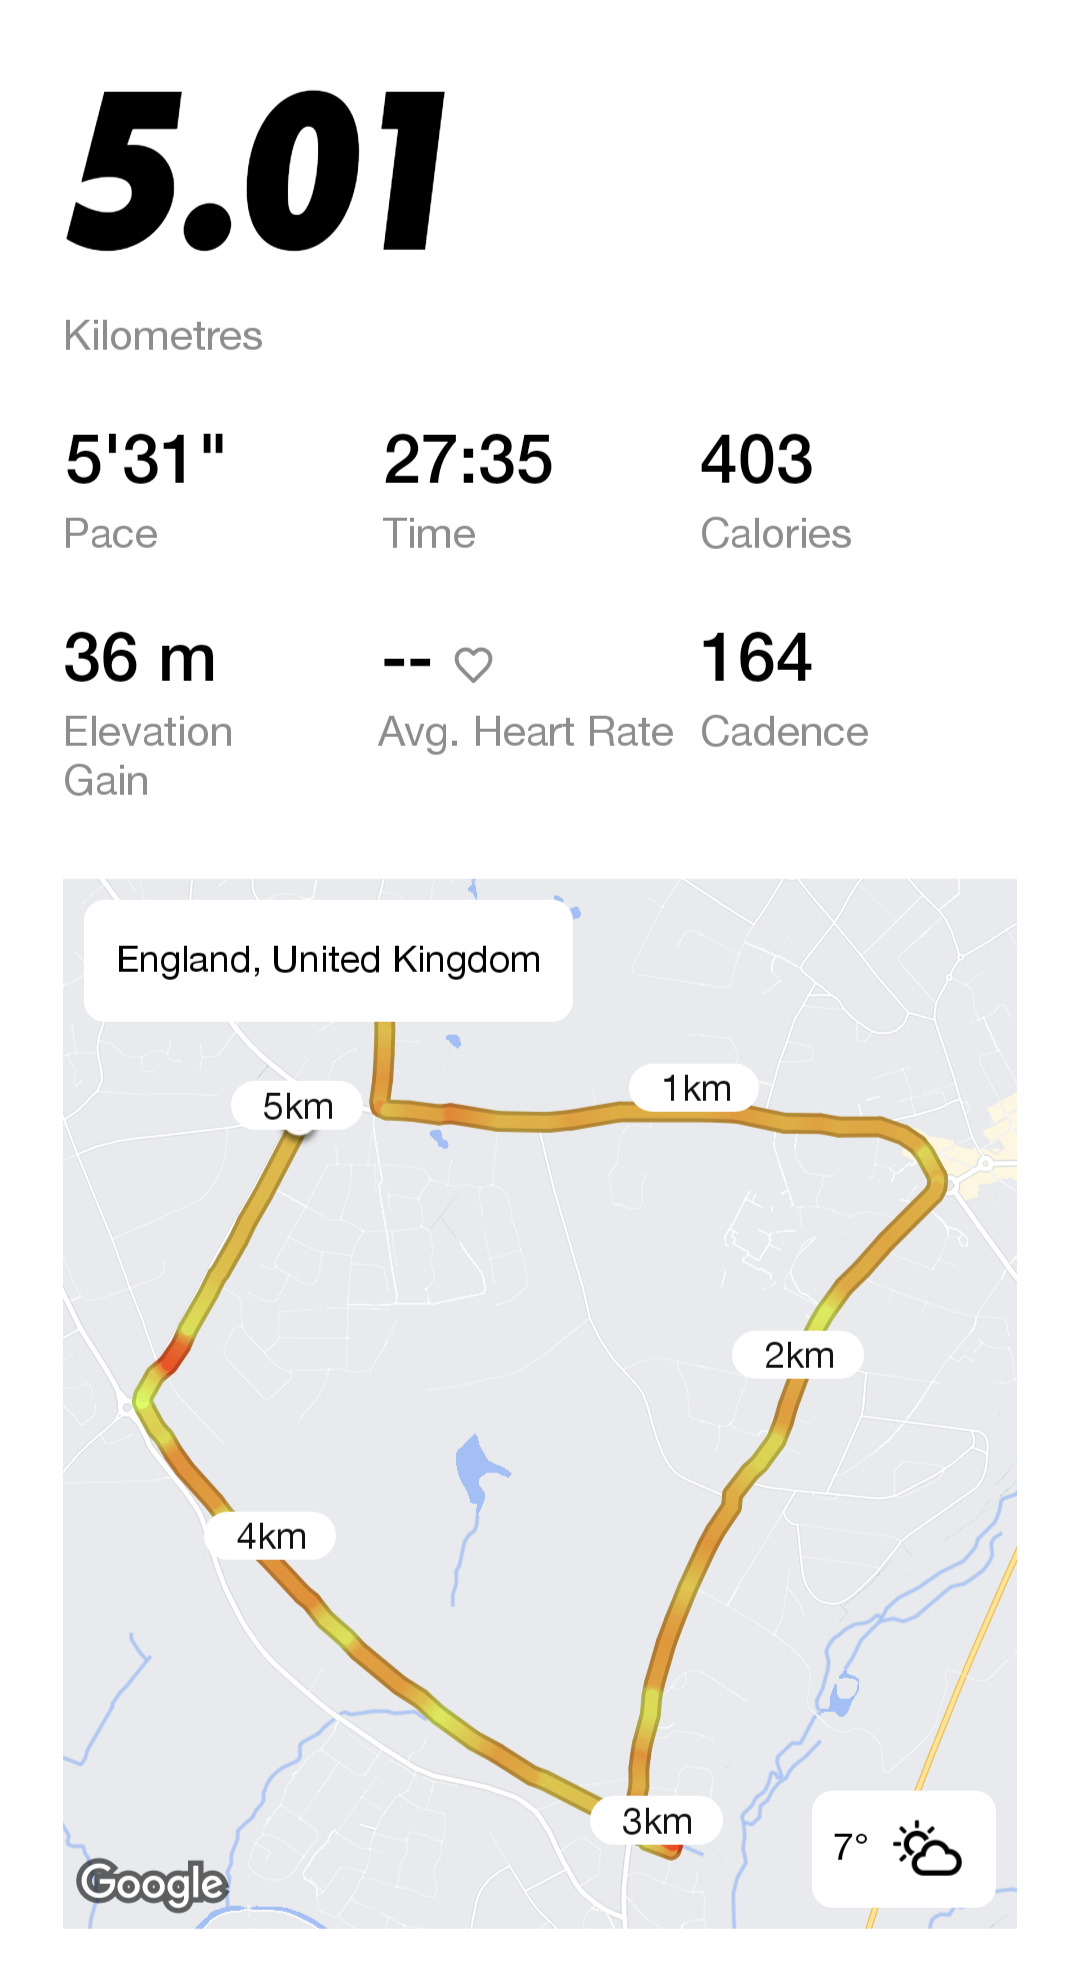
Task: Tap the 5.01 distance figure
Action: [256, 170]
